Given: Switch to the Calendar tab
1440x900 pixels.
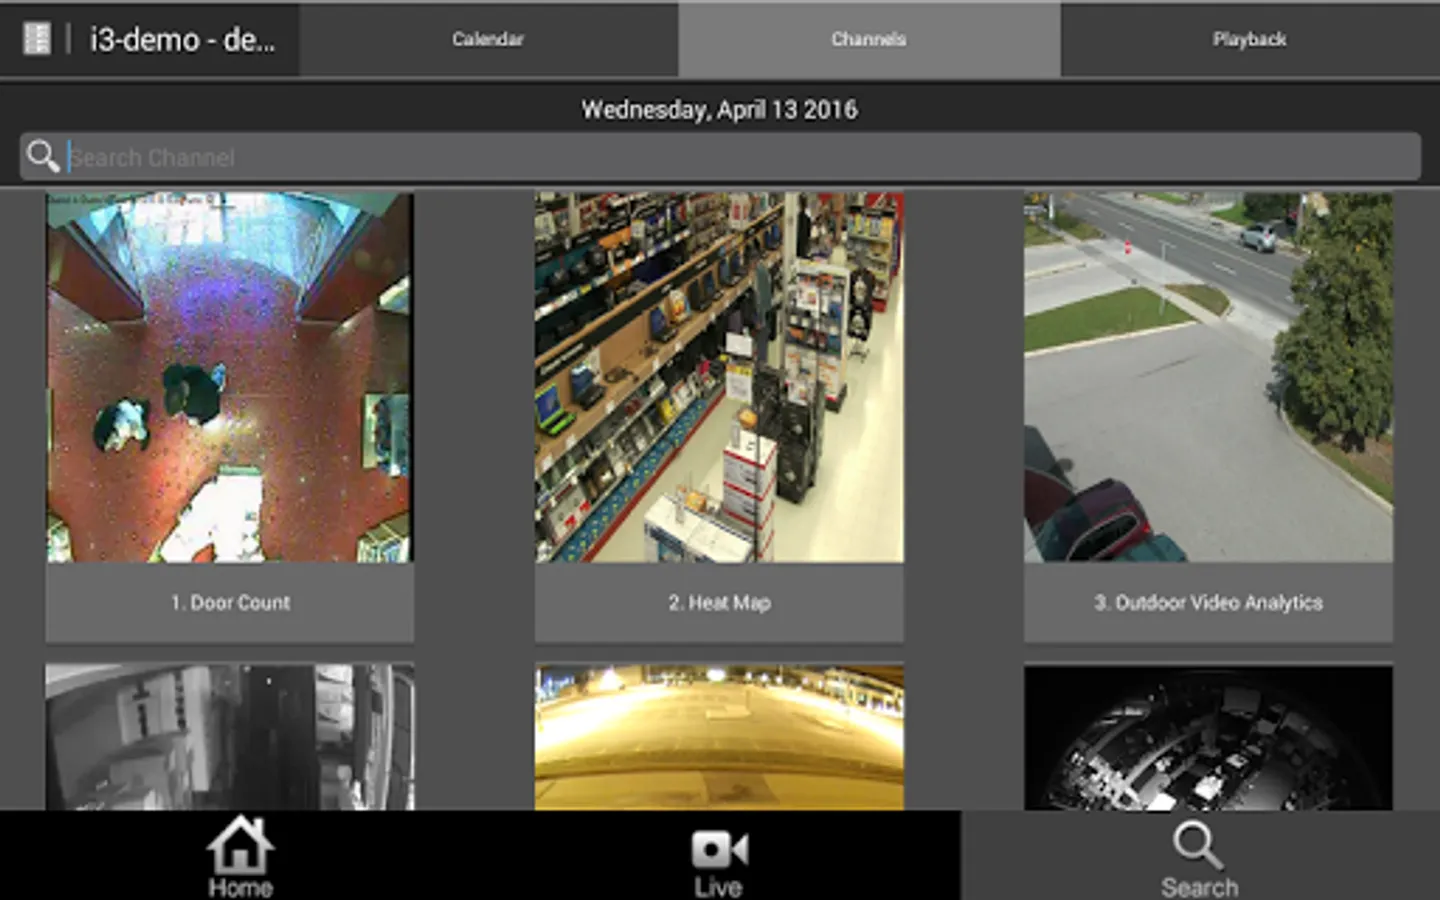Looking at the screenshot, I should (x=488, y=39).
